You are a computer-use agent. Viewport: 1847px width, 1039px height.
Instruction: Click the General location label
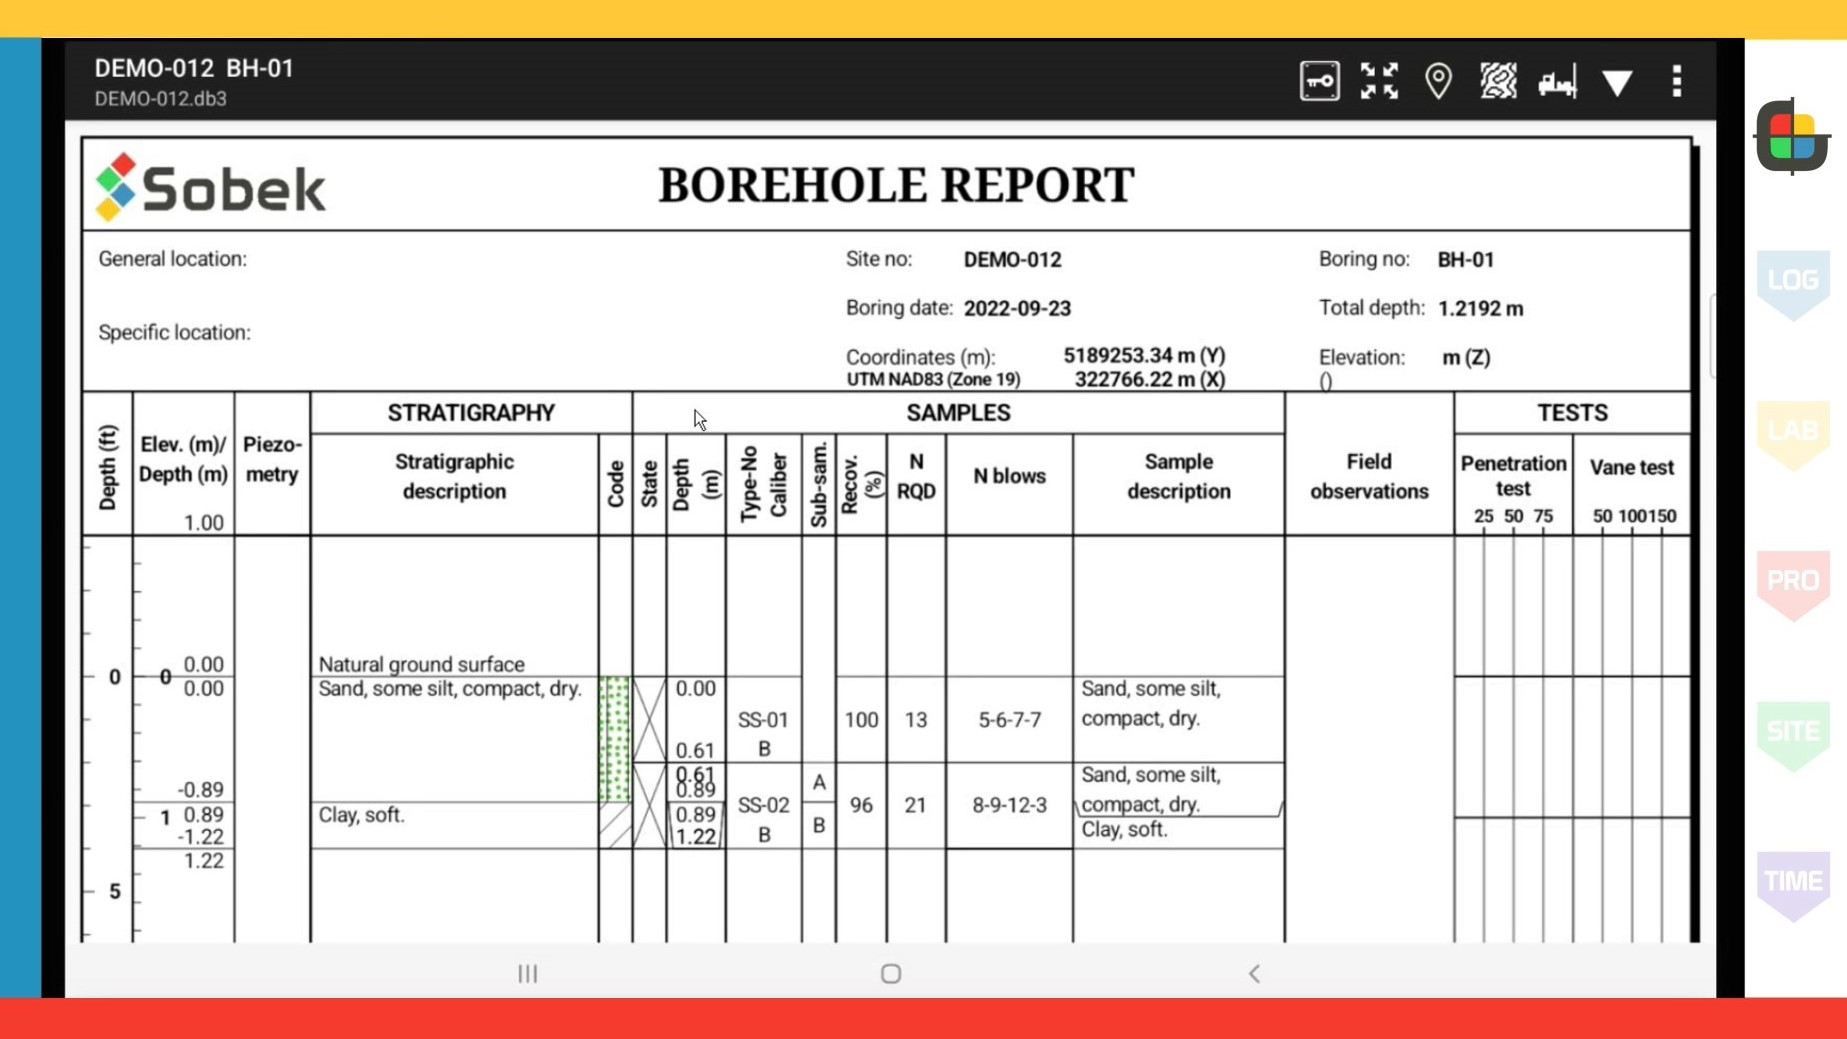[172, 259]
